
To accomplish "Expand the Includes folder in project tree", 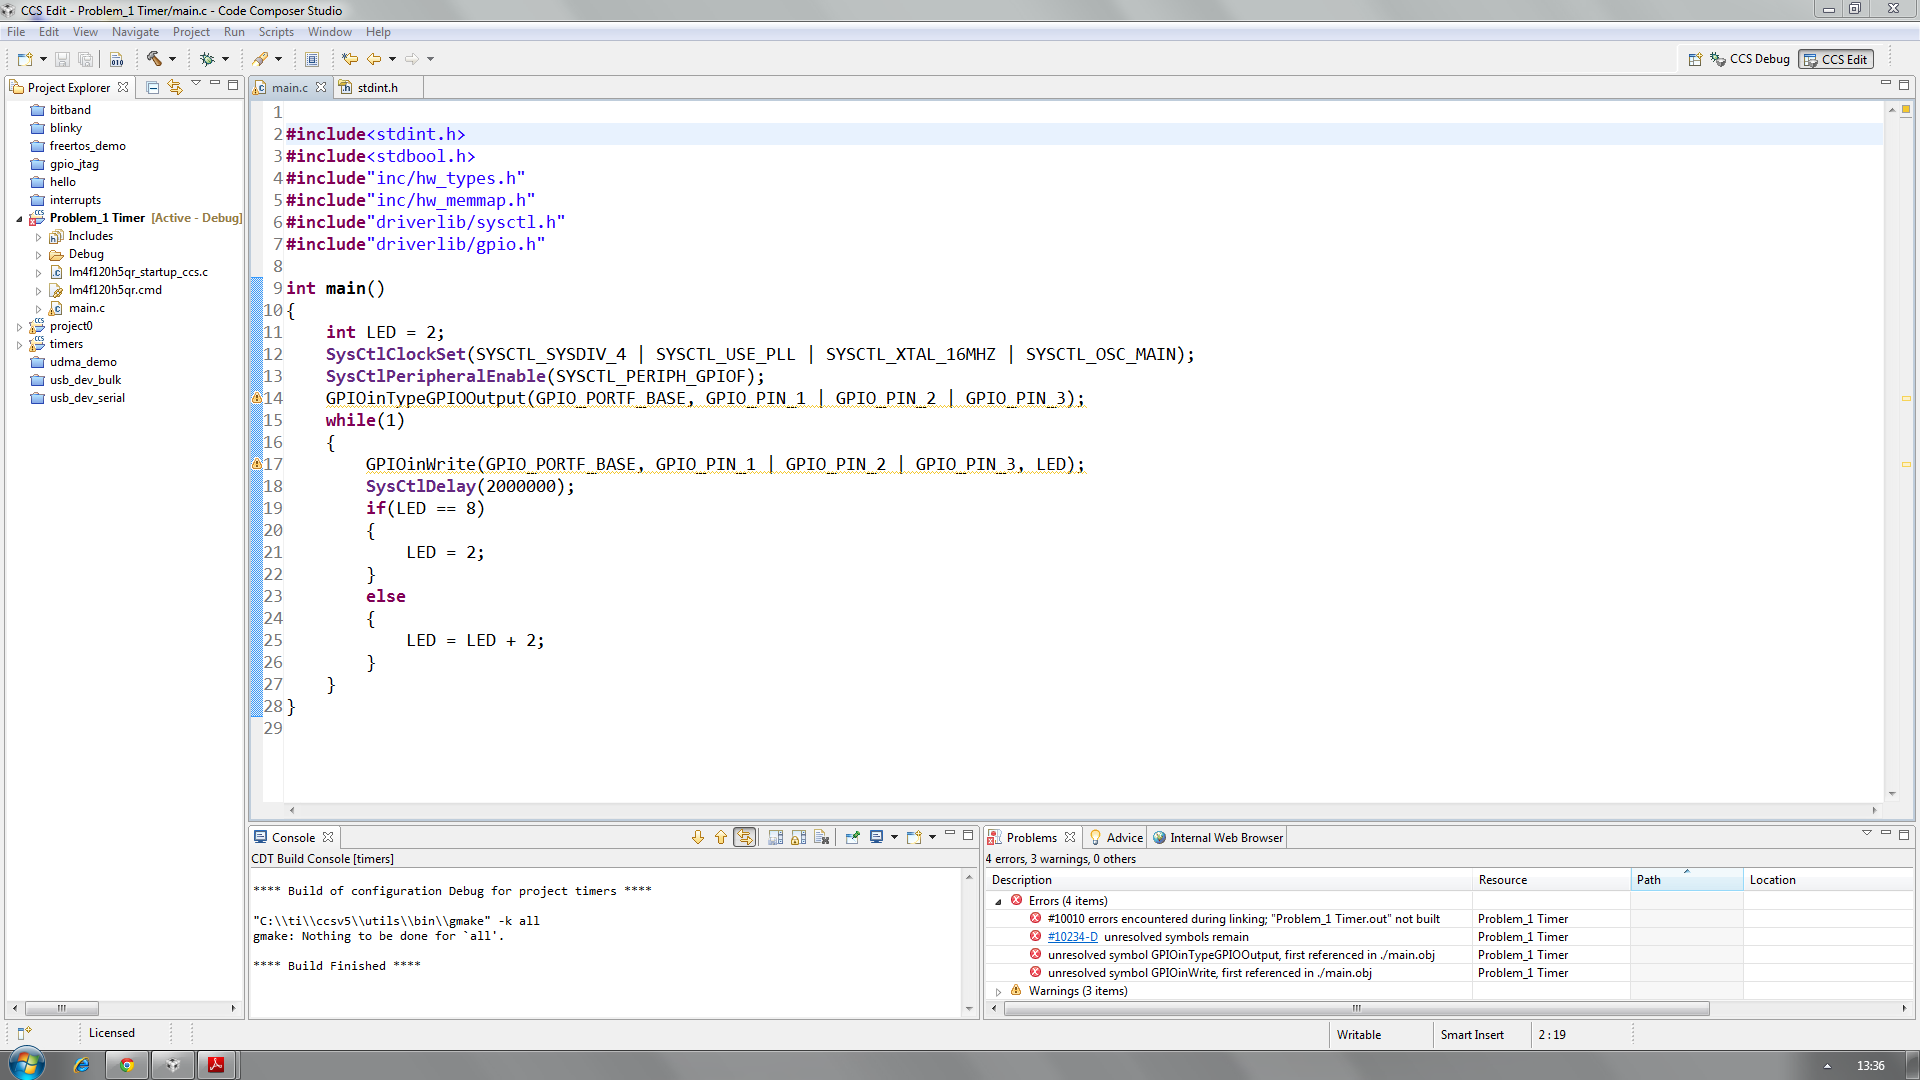I will [39, 237].
